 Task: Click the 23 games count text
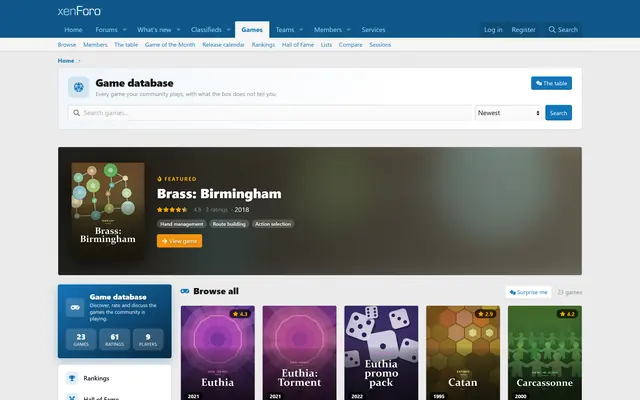pos(570,292)
